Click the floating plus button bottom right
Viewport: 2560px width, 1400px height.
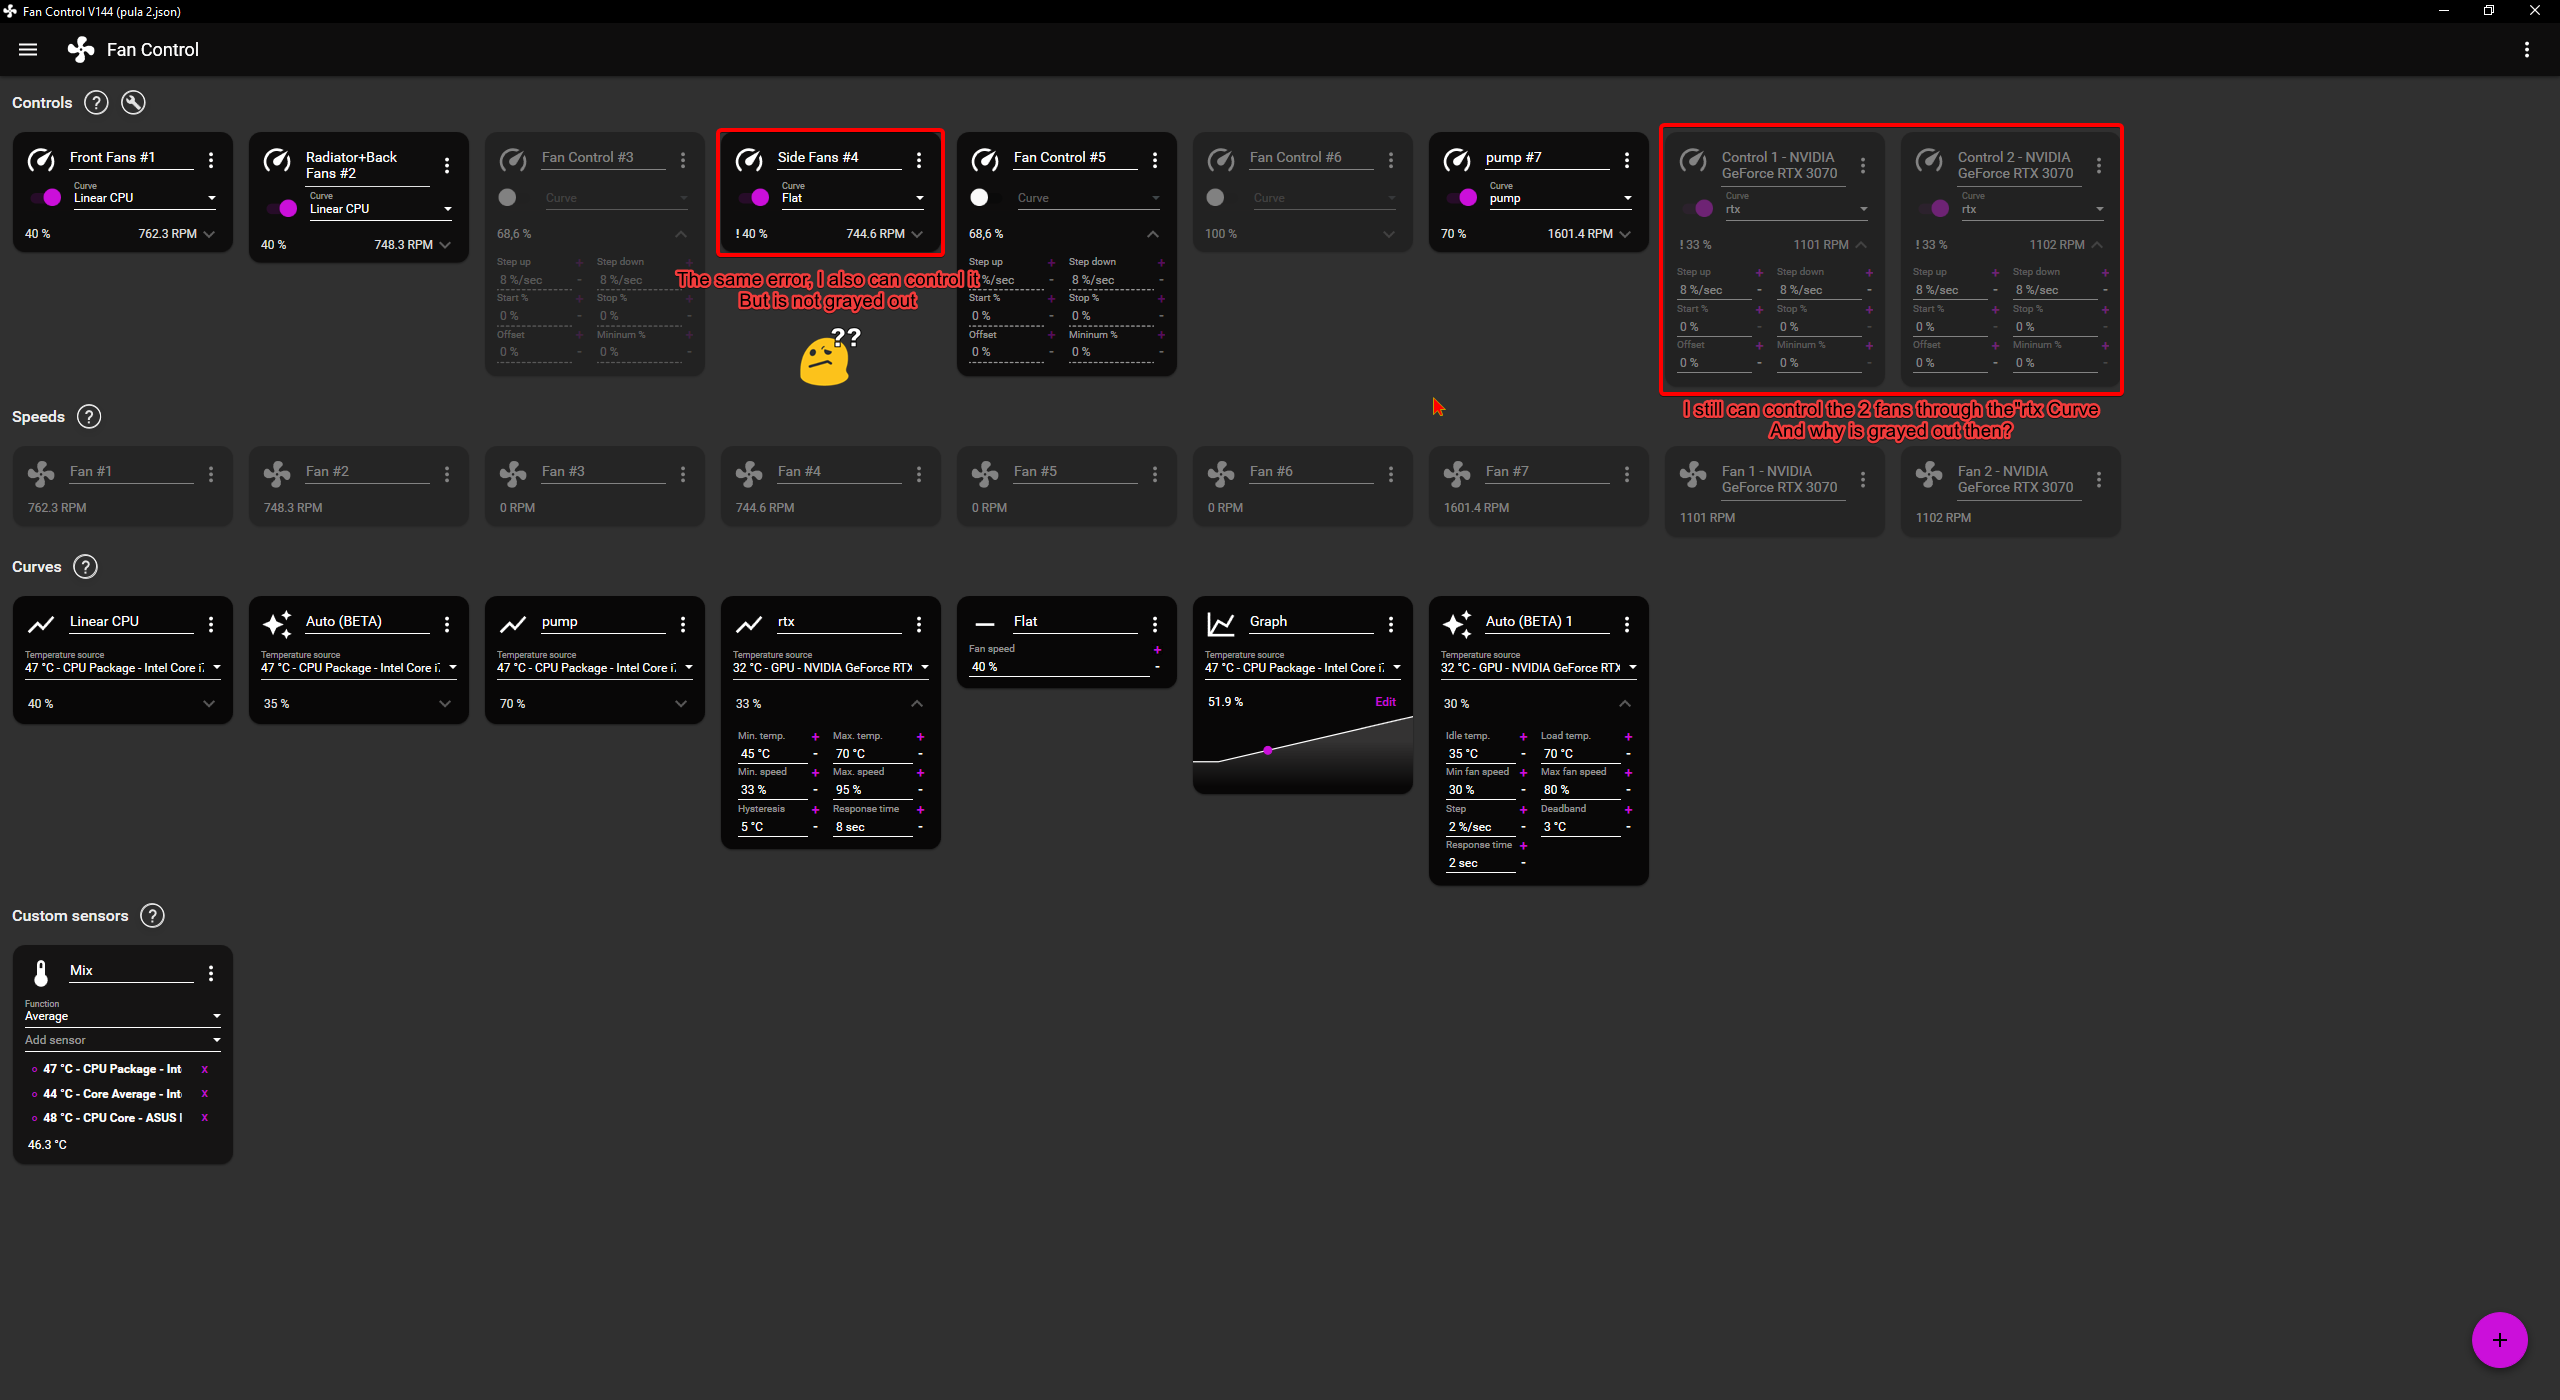tap(2498, 1339)
